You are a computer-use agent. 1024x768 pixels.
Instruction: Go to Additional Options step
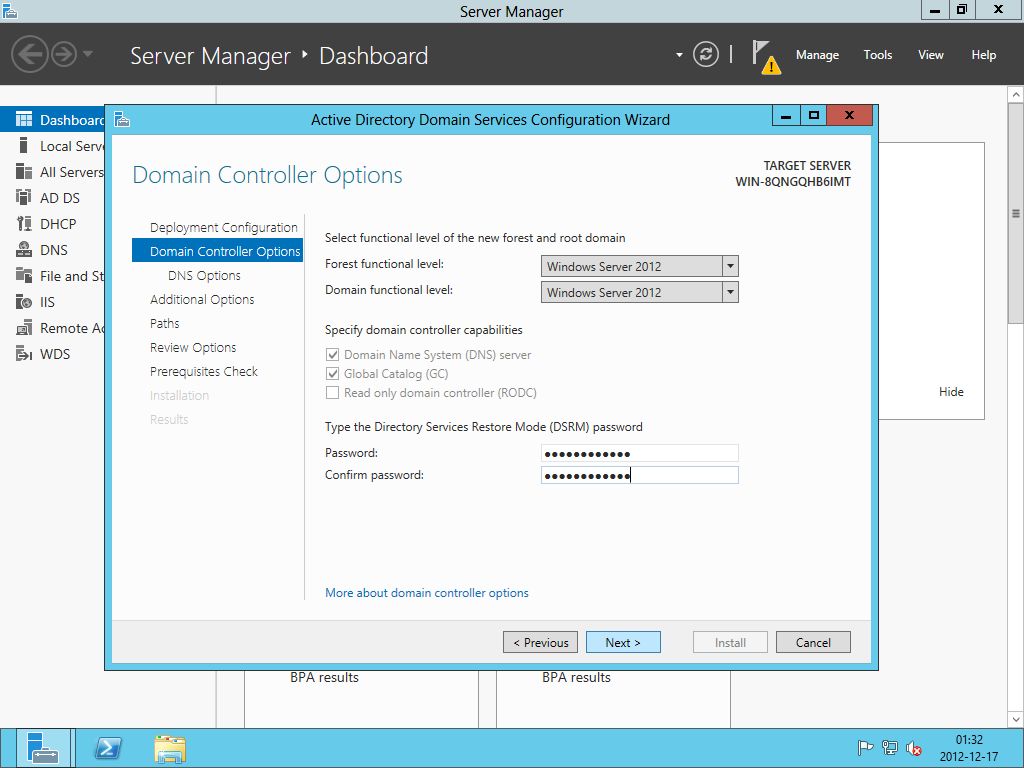pyautogui.click(x=202, y=299)
